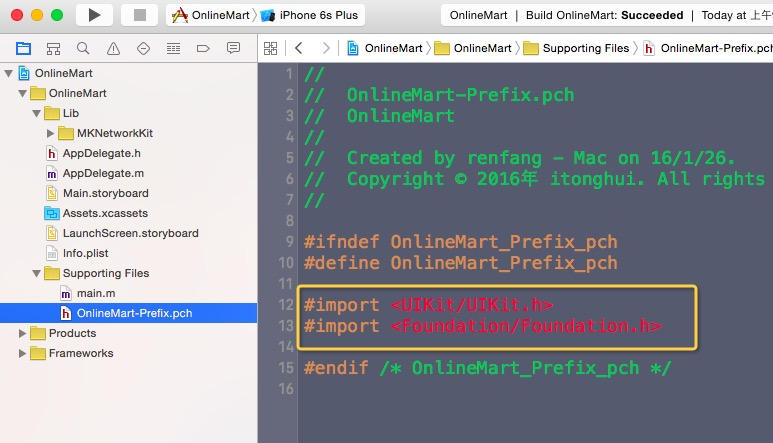
Task: Click the #ifndef OnlineMart_Prefix_pch line
Action: point(460,242)
